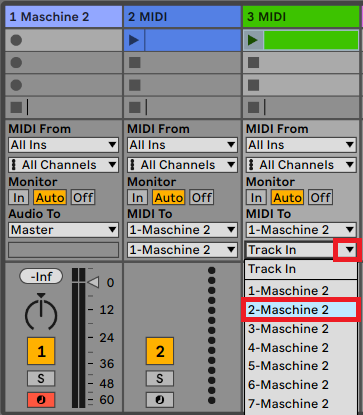Open MIDI To 1-Maschine 2 dropdown on track 3

(x=301, y=230)
